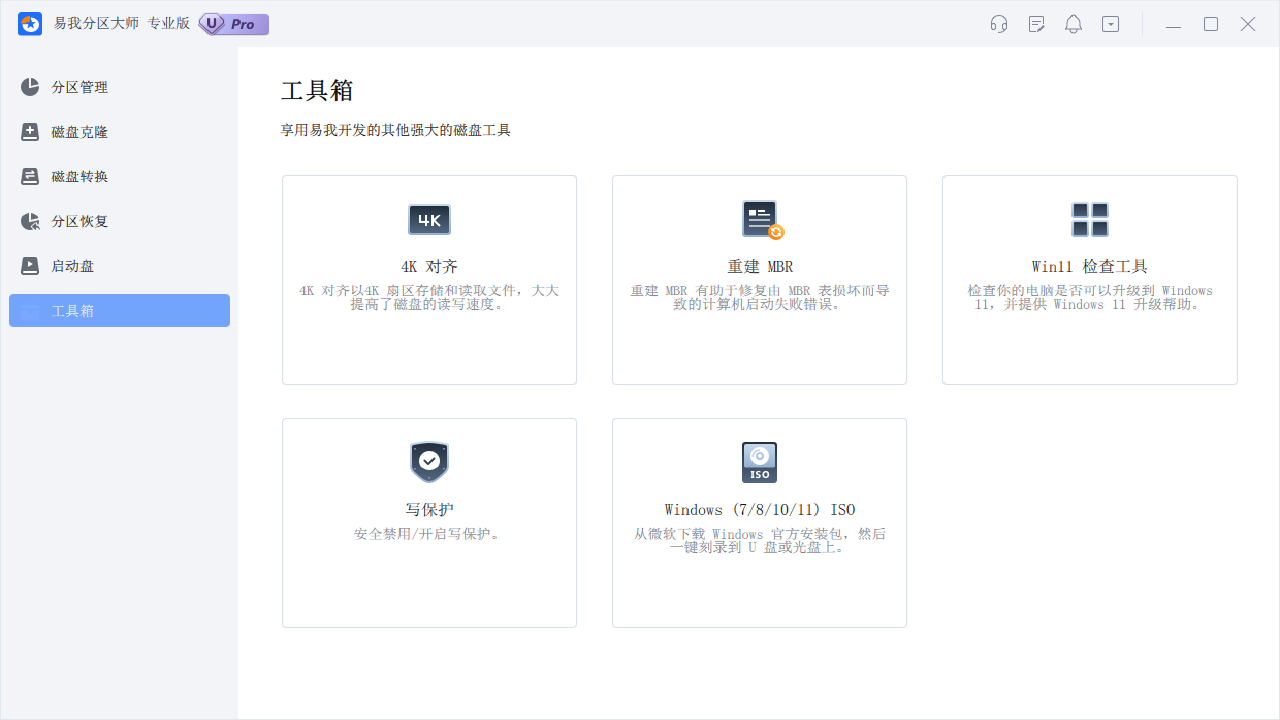Check notifications via the bell icon
1280x720 pixels.
(x=1073, y=23)
